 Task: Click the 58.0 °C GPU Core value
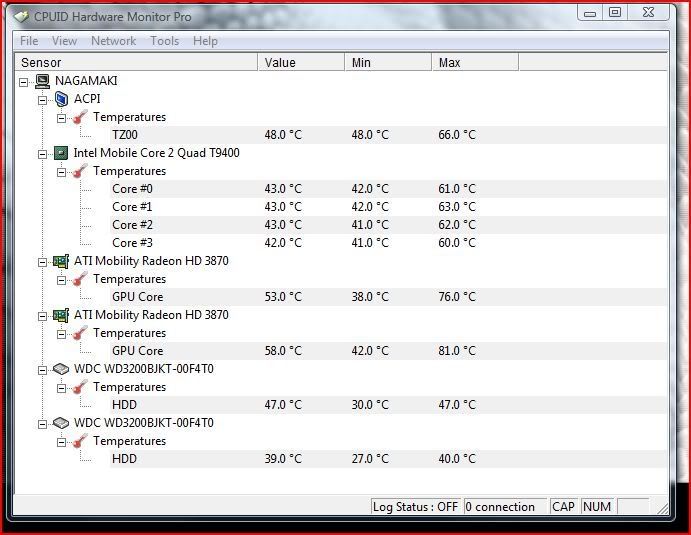click(283, 351)
